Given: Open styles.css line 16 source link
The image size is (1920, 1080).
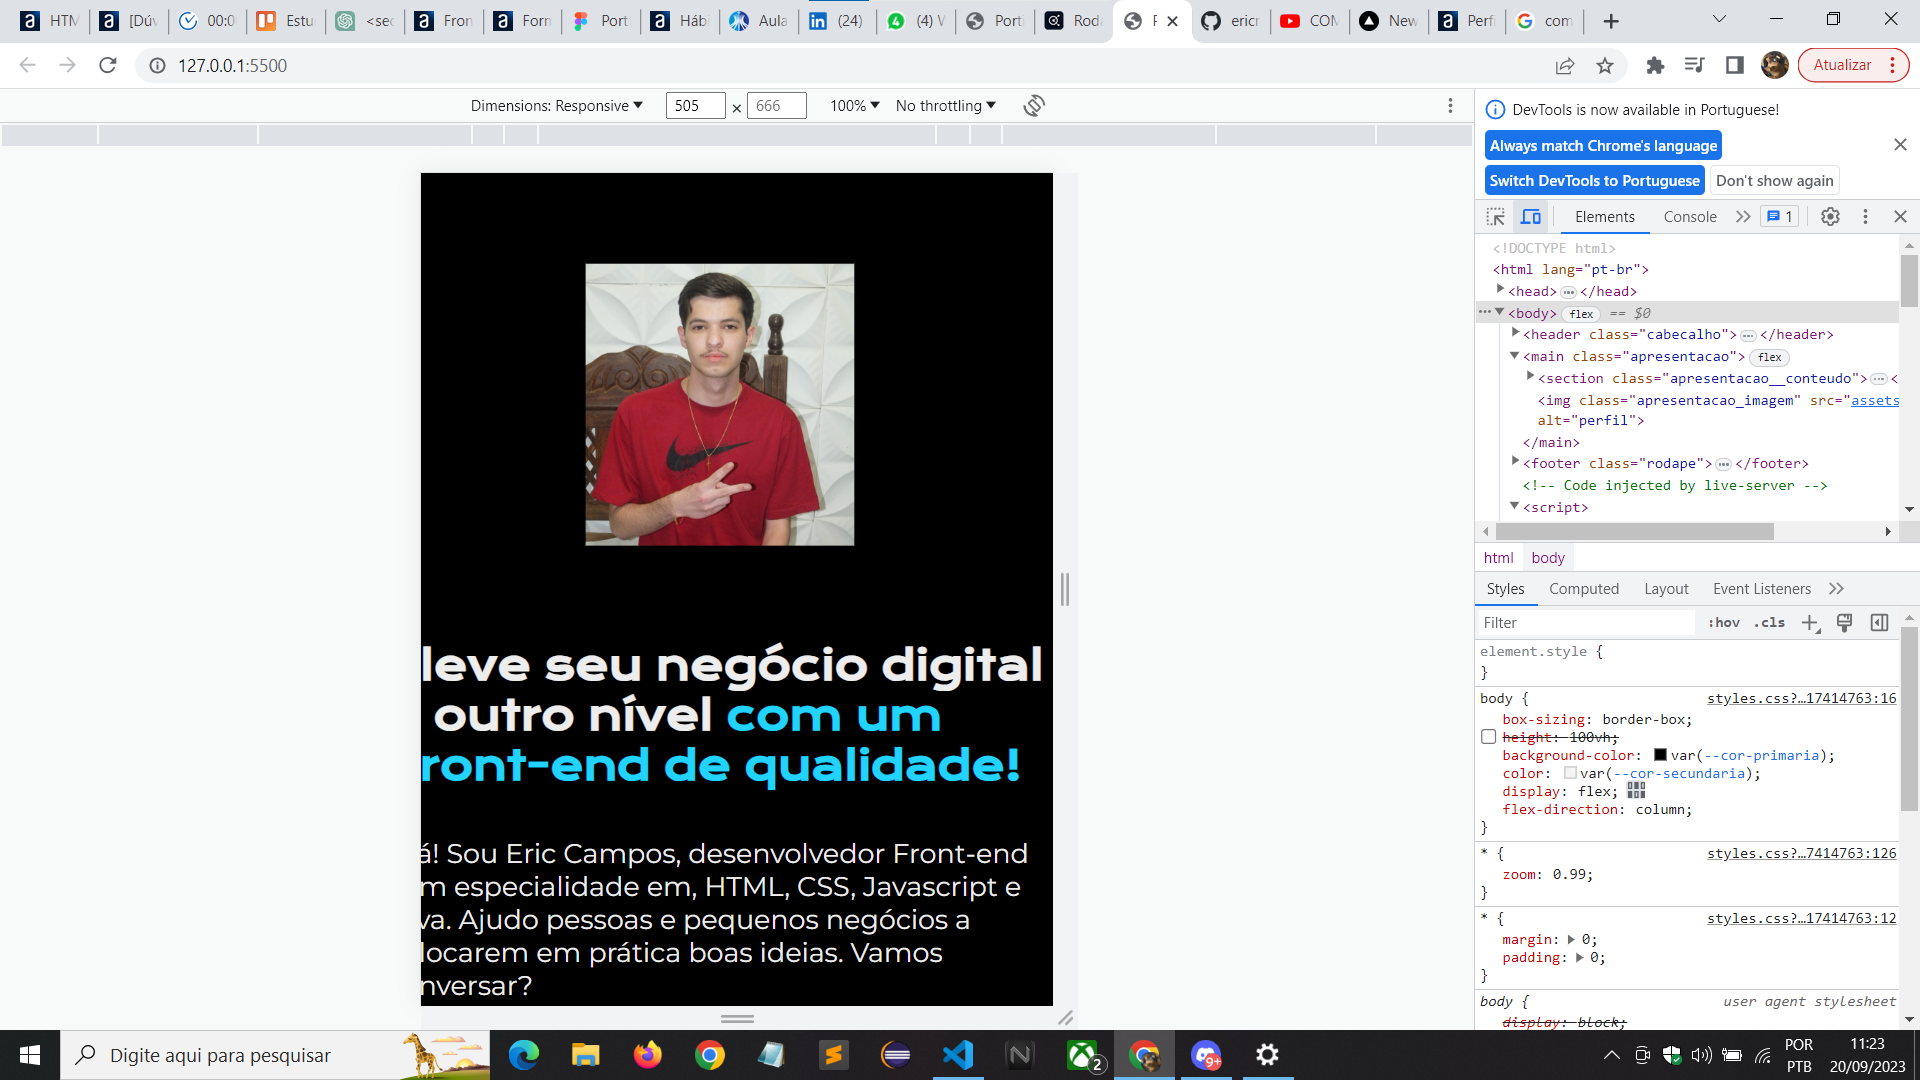Looking at the screenshot, I should click(x=1801, y=698).
